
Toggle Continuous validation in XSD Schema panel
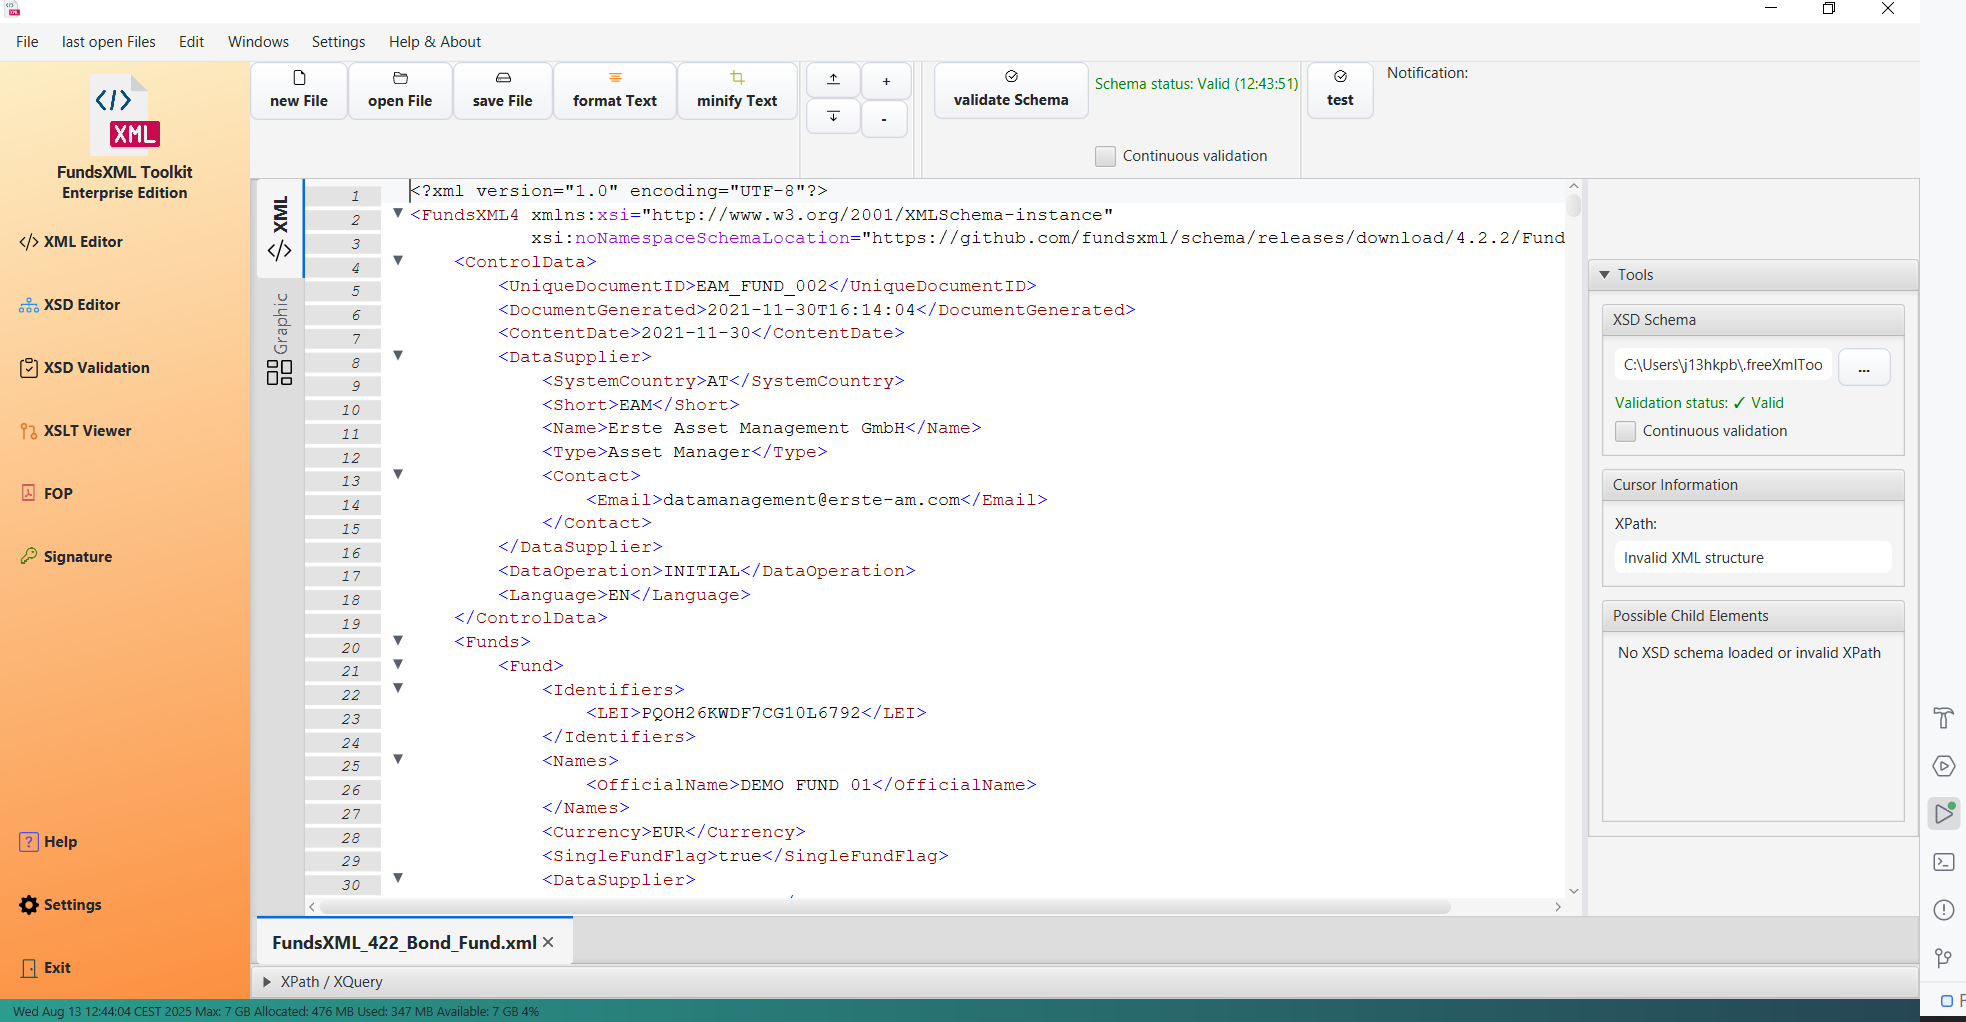[1625, 431]
